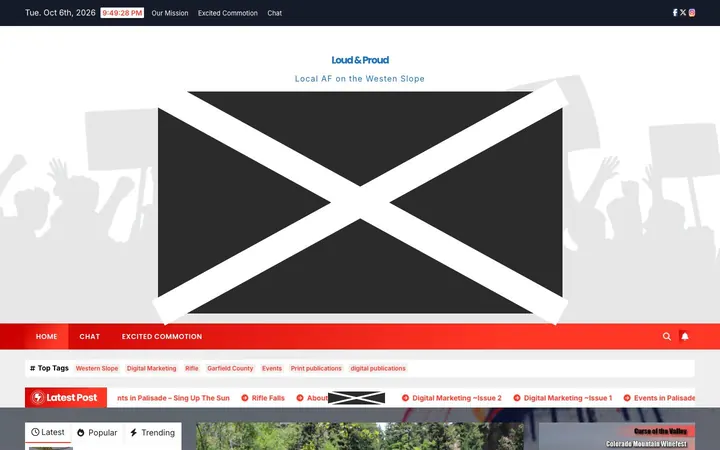Open the Facebook social icon
This screenshot has height=450, width=720.
pos(675,13)
